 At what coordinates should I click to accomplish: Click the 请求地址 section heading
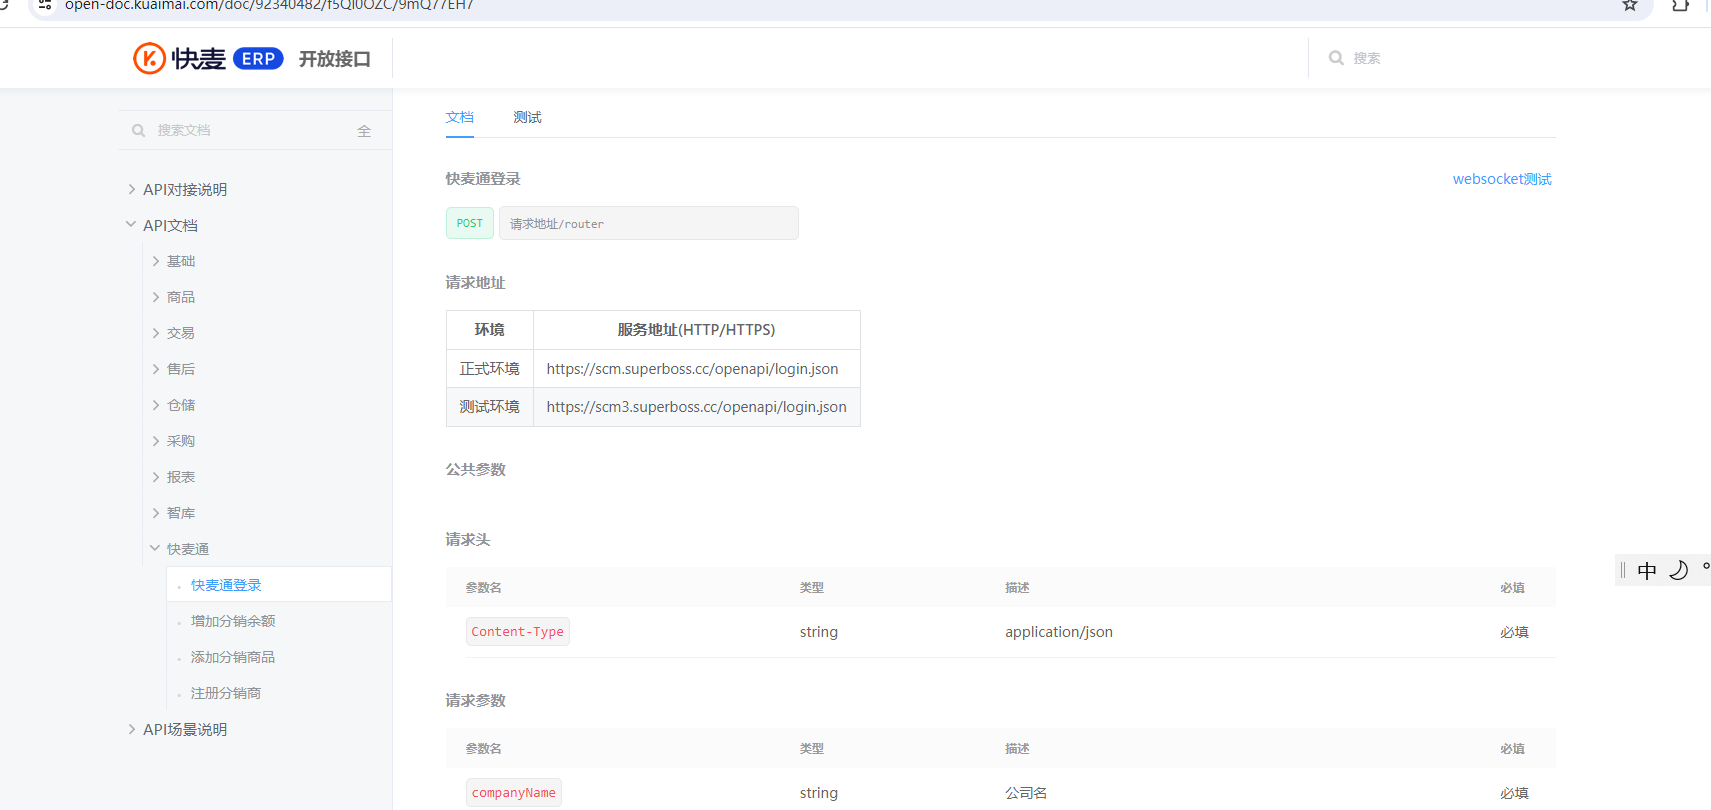(476, 283)
